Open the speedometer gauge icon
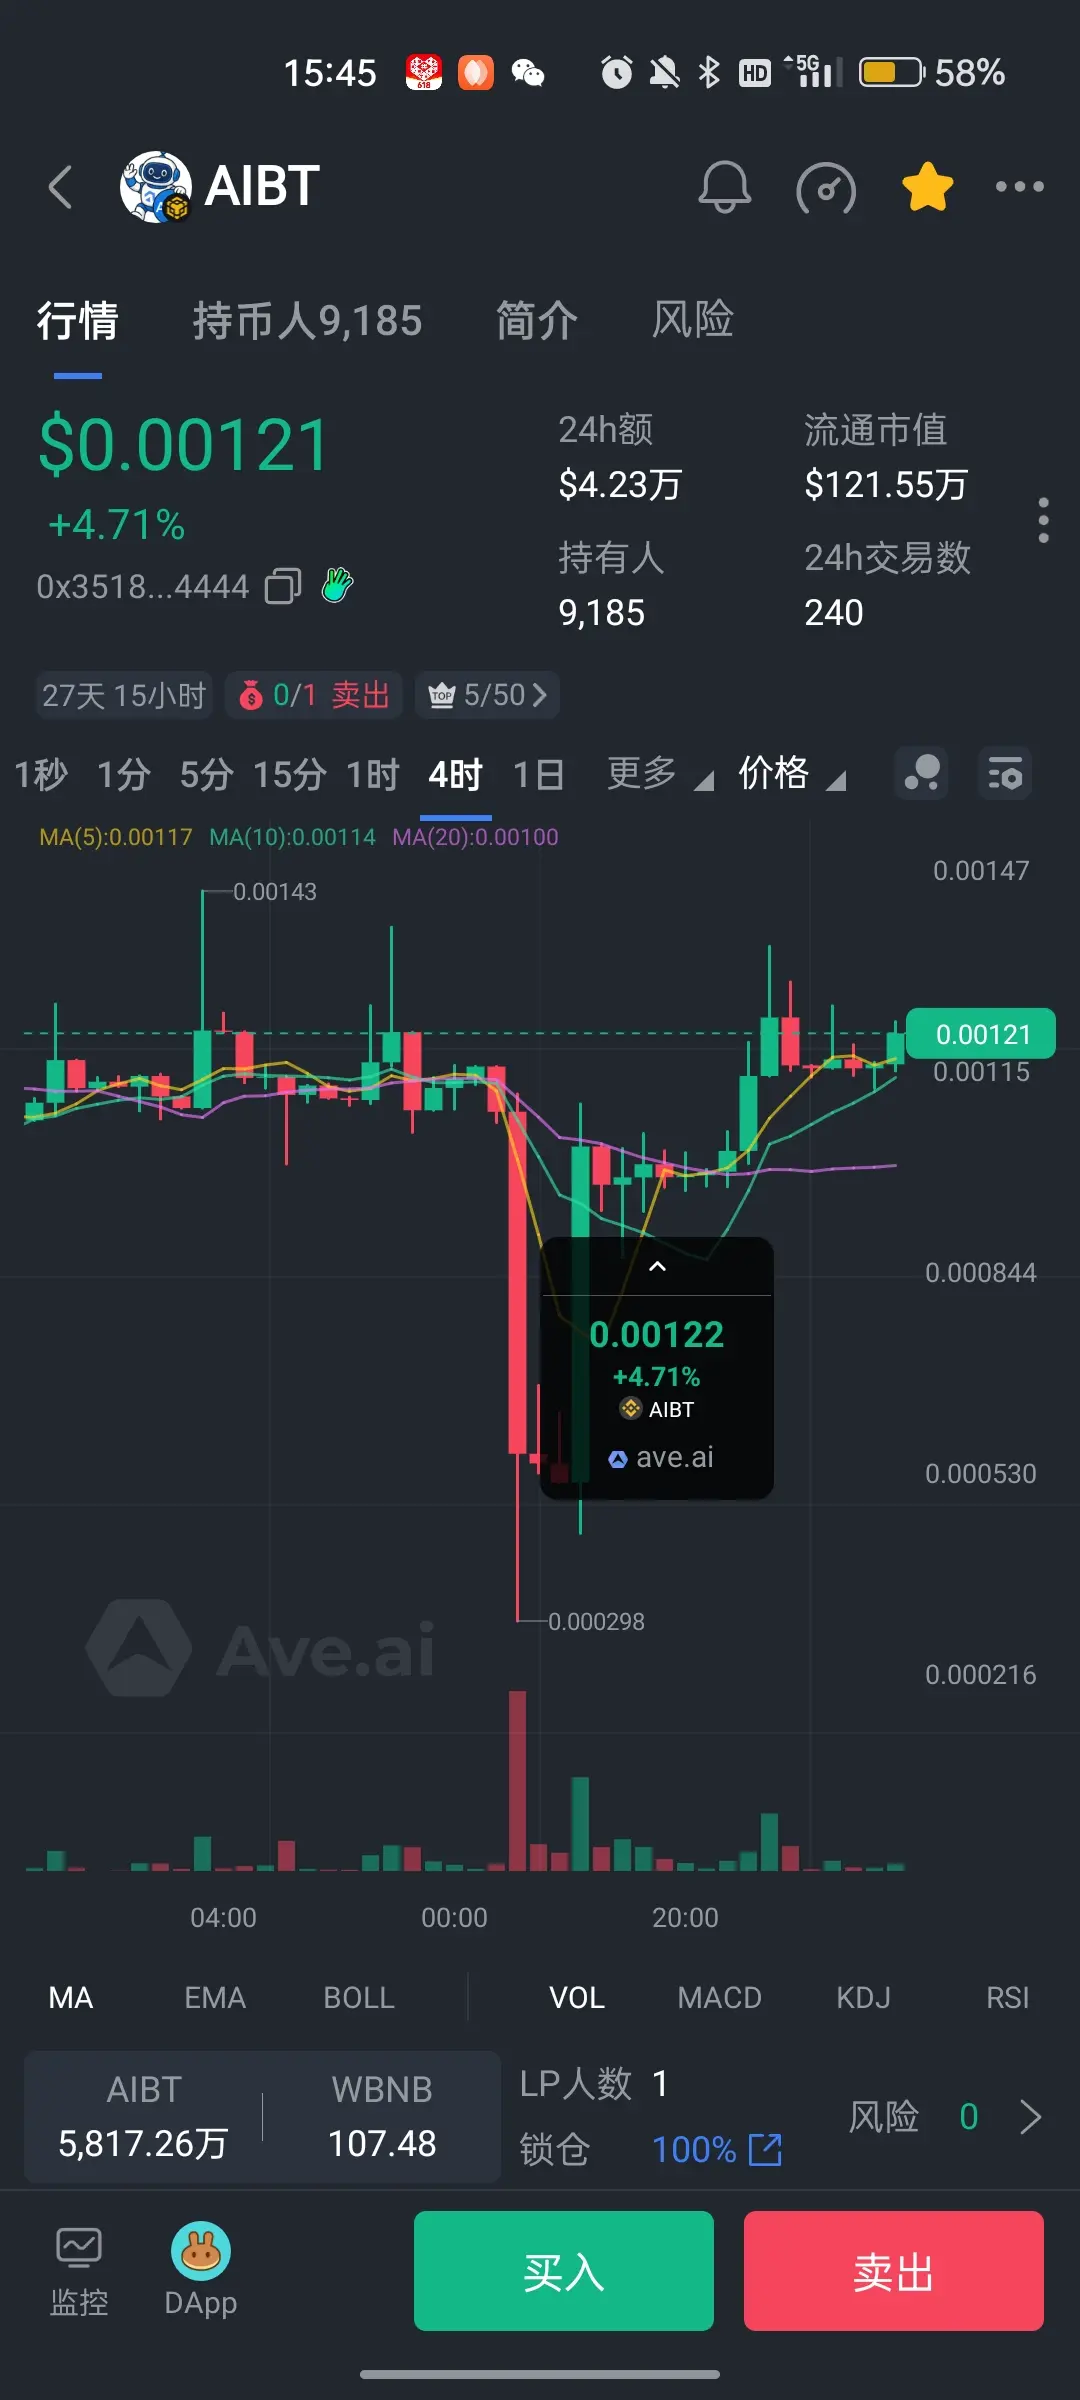Image resolution: width=1080 pixels, height=2400 pixels. click(826, 188)
